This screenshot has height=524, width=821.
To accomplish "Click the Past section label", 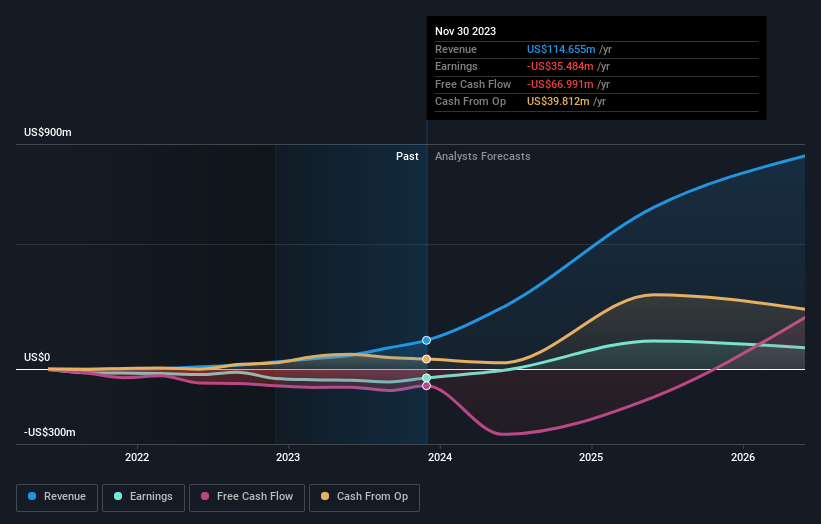I will [407, 157].
